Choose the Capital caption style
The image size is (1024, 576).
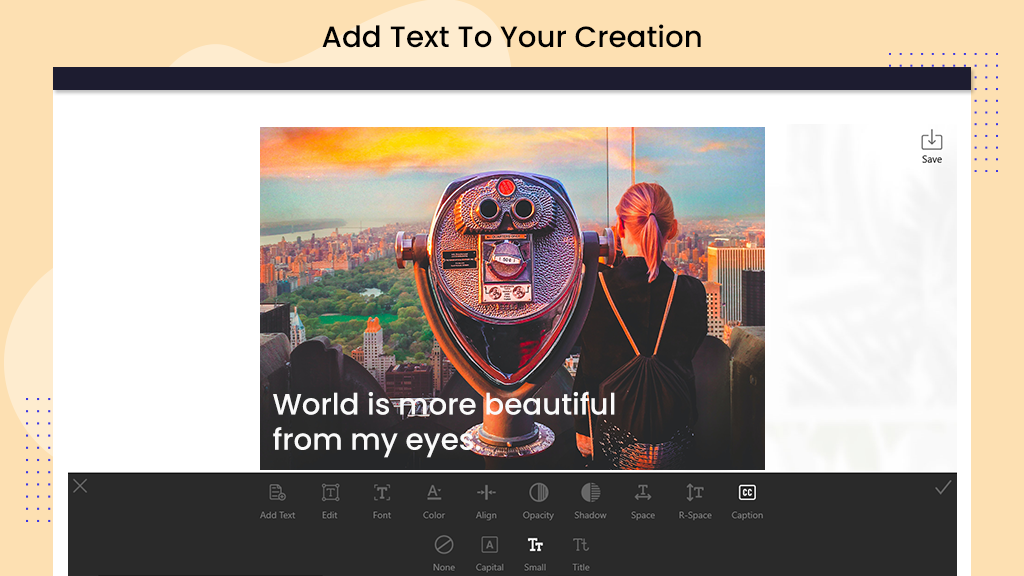(489, 554)
